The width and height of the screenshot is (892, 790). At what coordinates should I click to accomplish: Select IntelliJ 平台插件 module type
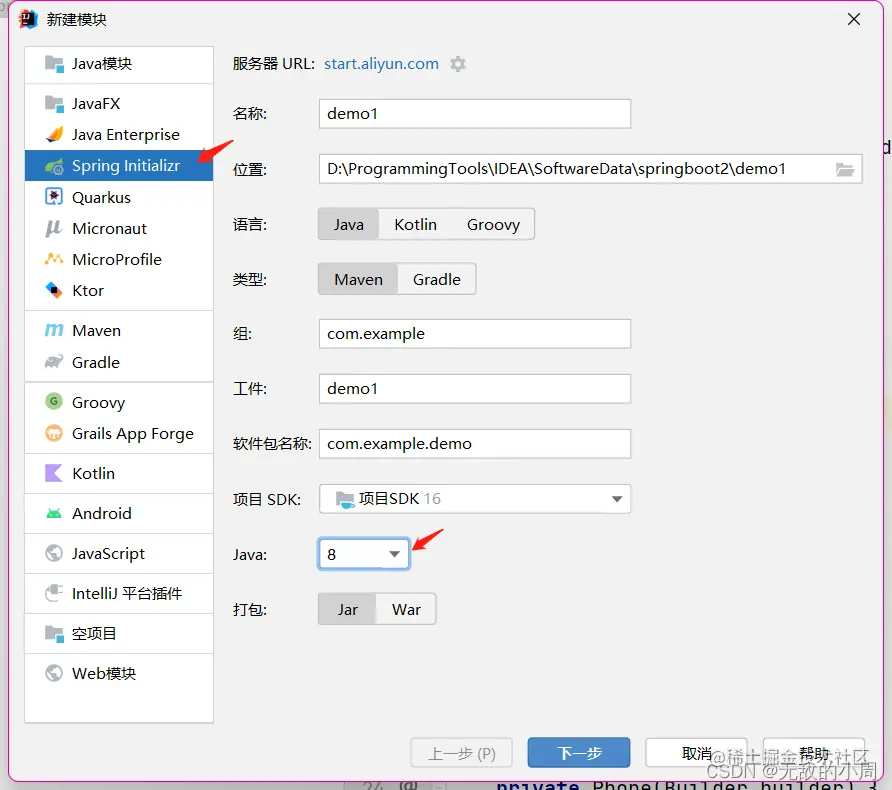click(x=119, y=593)
